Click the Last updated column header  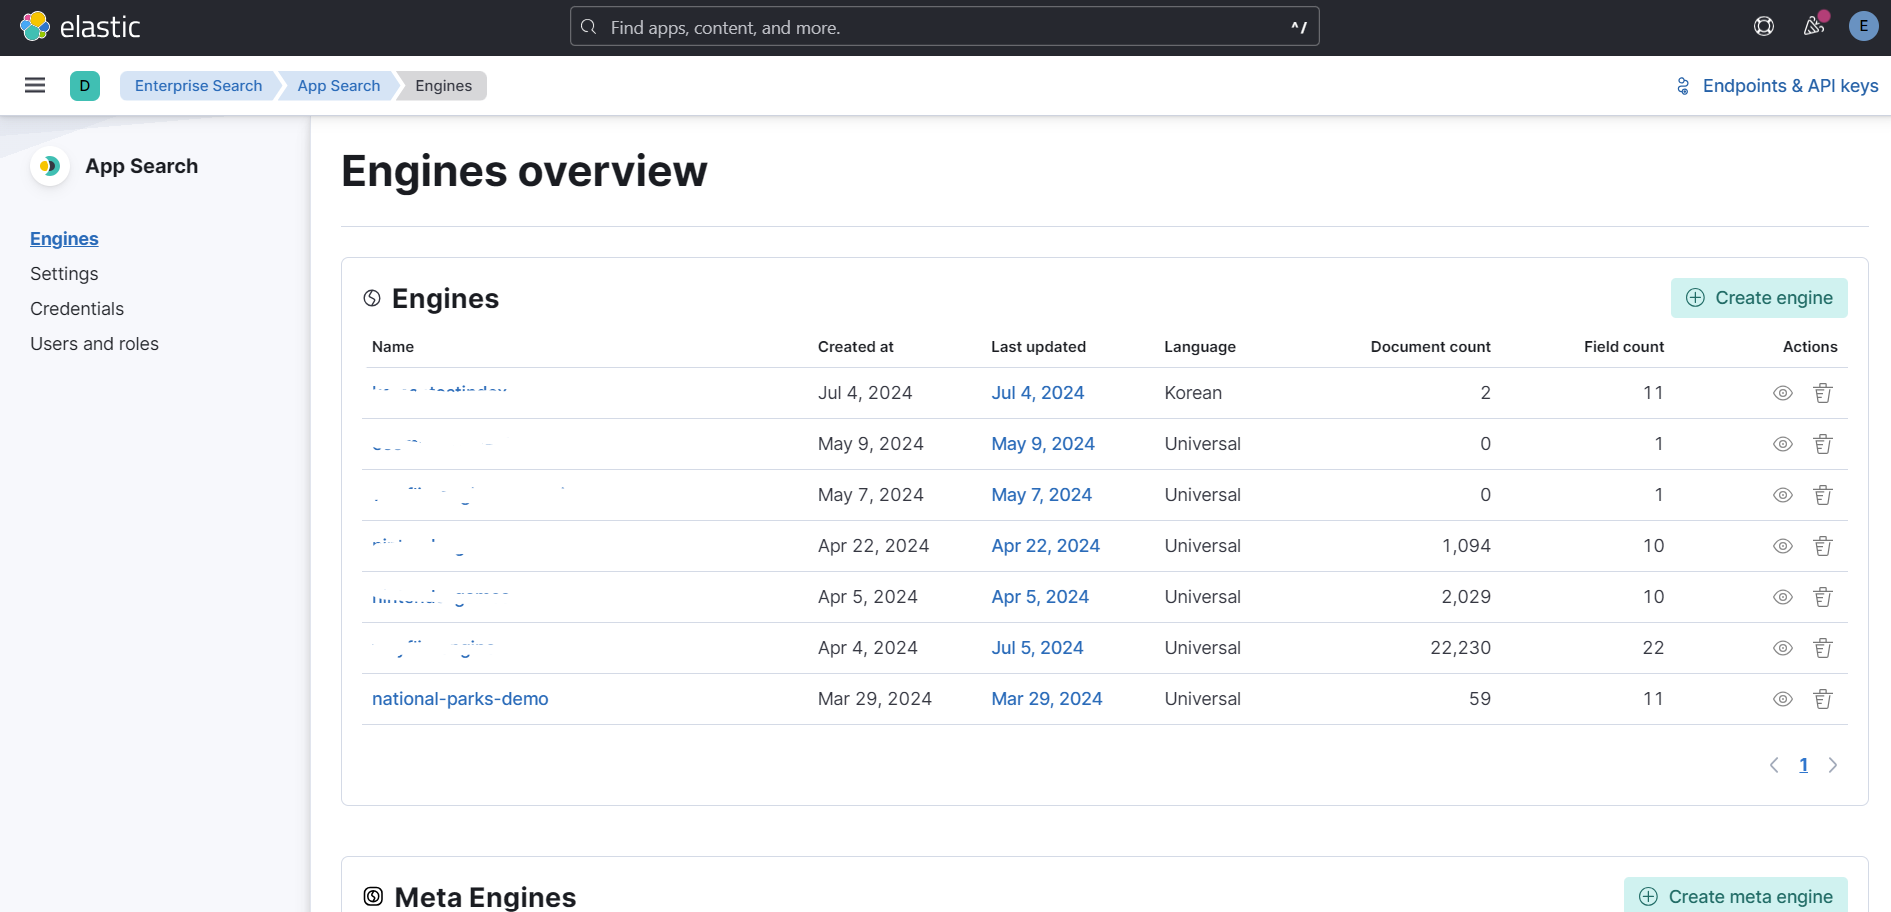(x=1038, y=347)
